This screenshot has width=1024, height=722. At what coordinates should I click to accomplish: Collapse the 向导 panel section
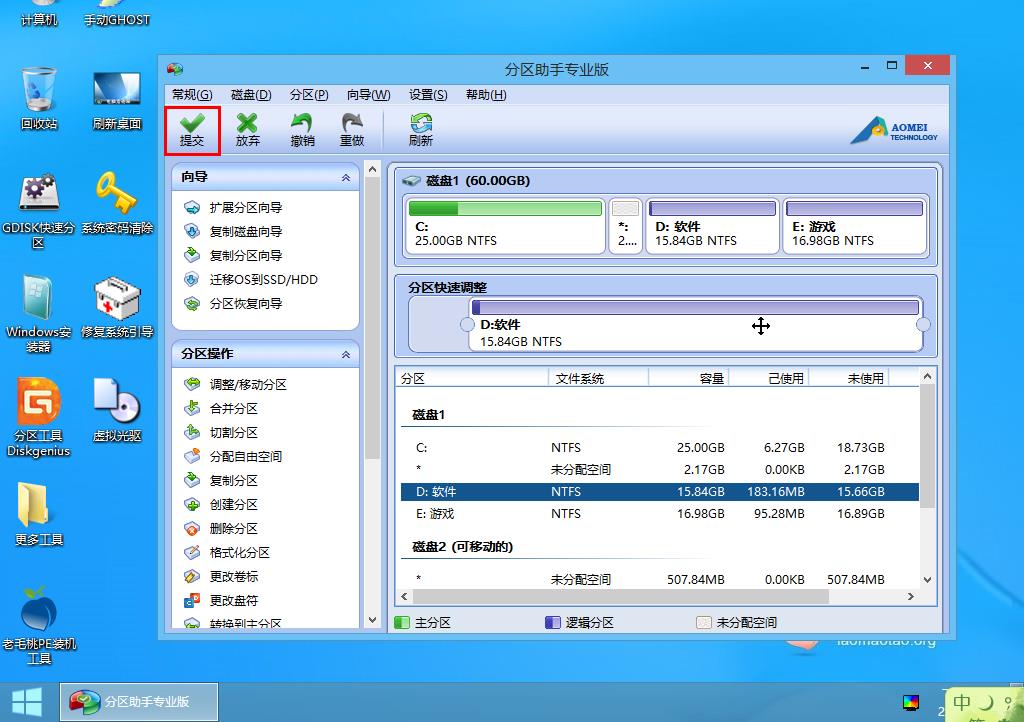346,177
